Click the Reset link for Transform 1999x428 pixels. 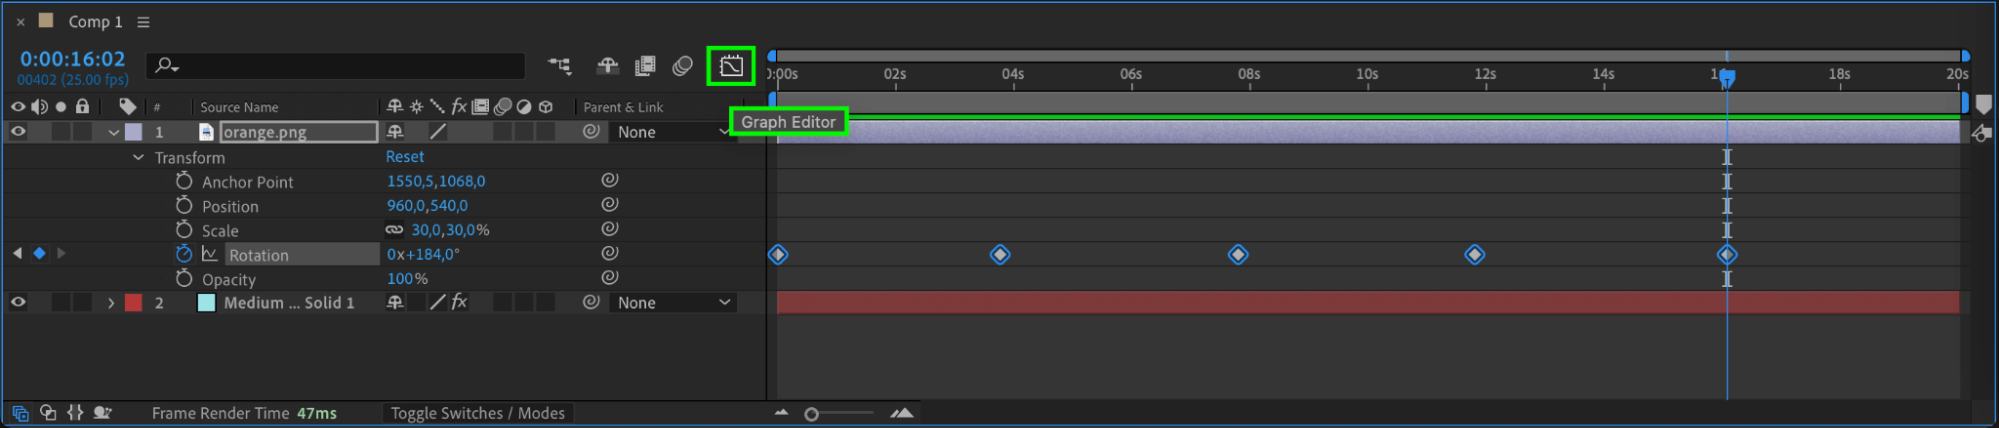tap(405, 157)
